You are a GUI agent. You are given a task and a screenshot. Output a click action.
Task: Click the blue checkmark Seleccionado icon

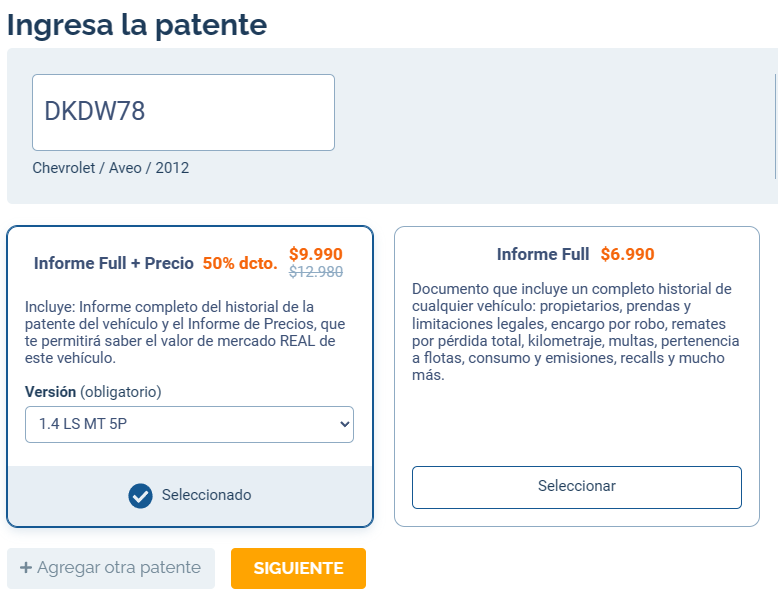click(x=140, y=495)
